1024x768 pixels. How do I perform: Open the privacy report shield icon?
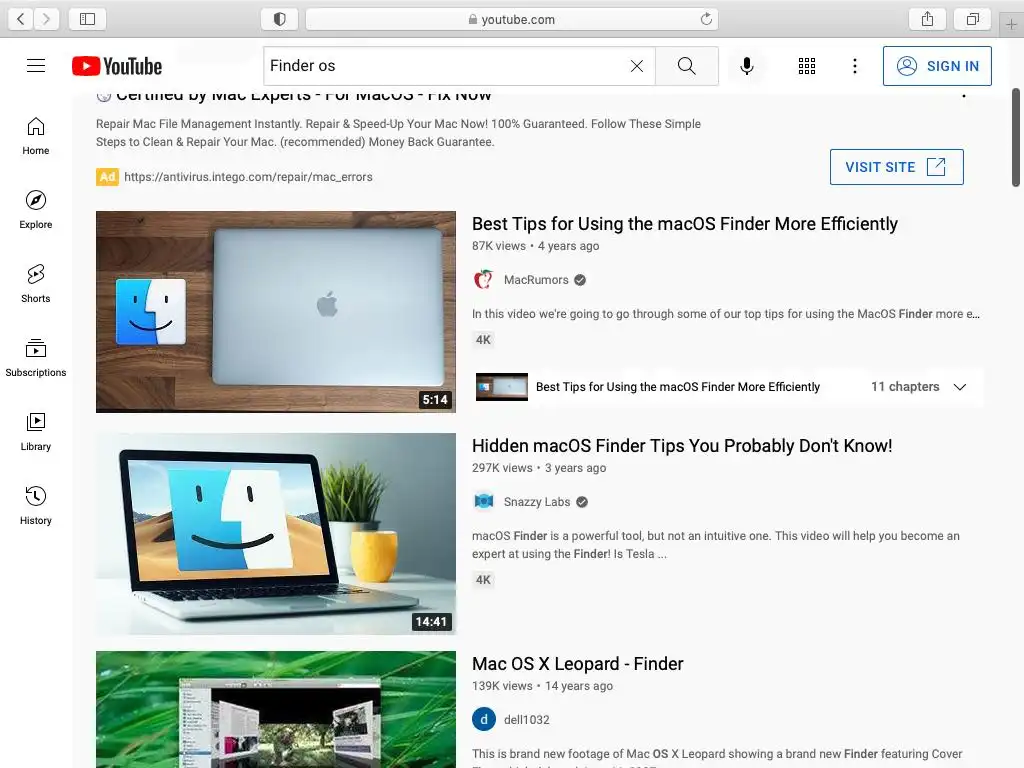click(280, 19)
